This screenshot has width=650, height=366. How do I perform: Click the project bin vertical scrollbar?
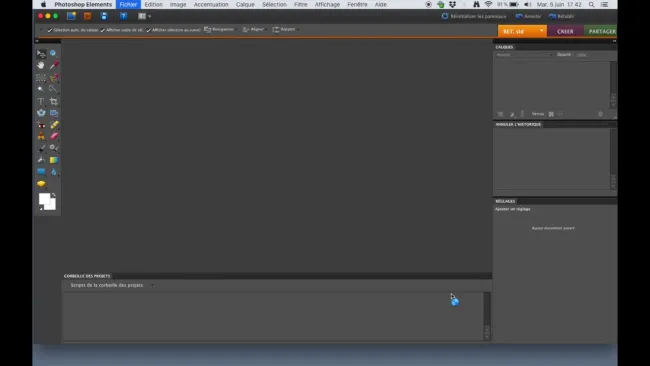coord(487,316)
